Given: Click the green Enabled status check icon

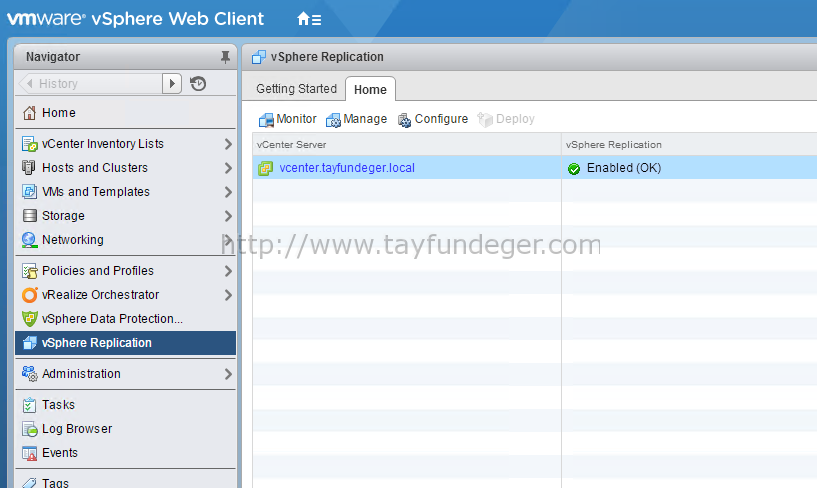Looking at the screenshot, I should point(574,168).
